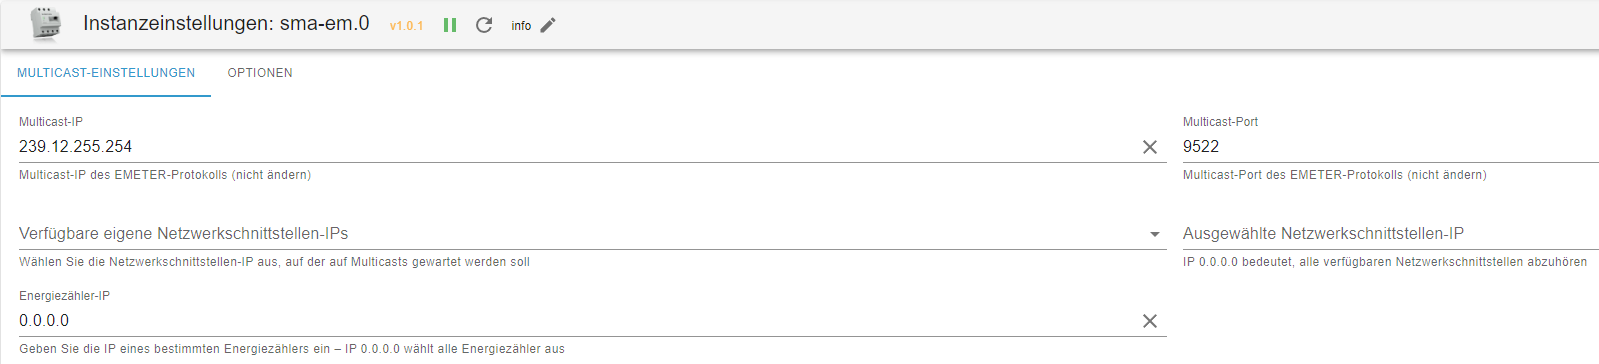Open the info link in the header
The height and width of the screenshot is (364, 1599).
point(521,26)
